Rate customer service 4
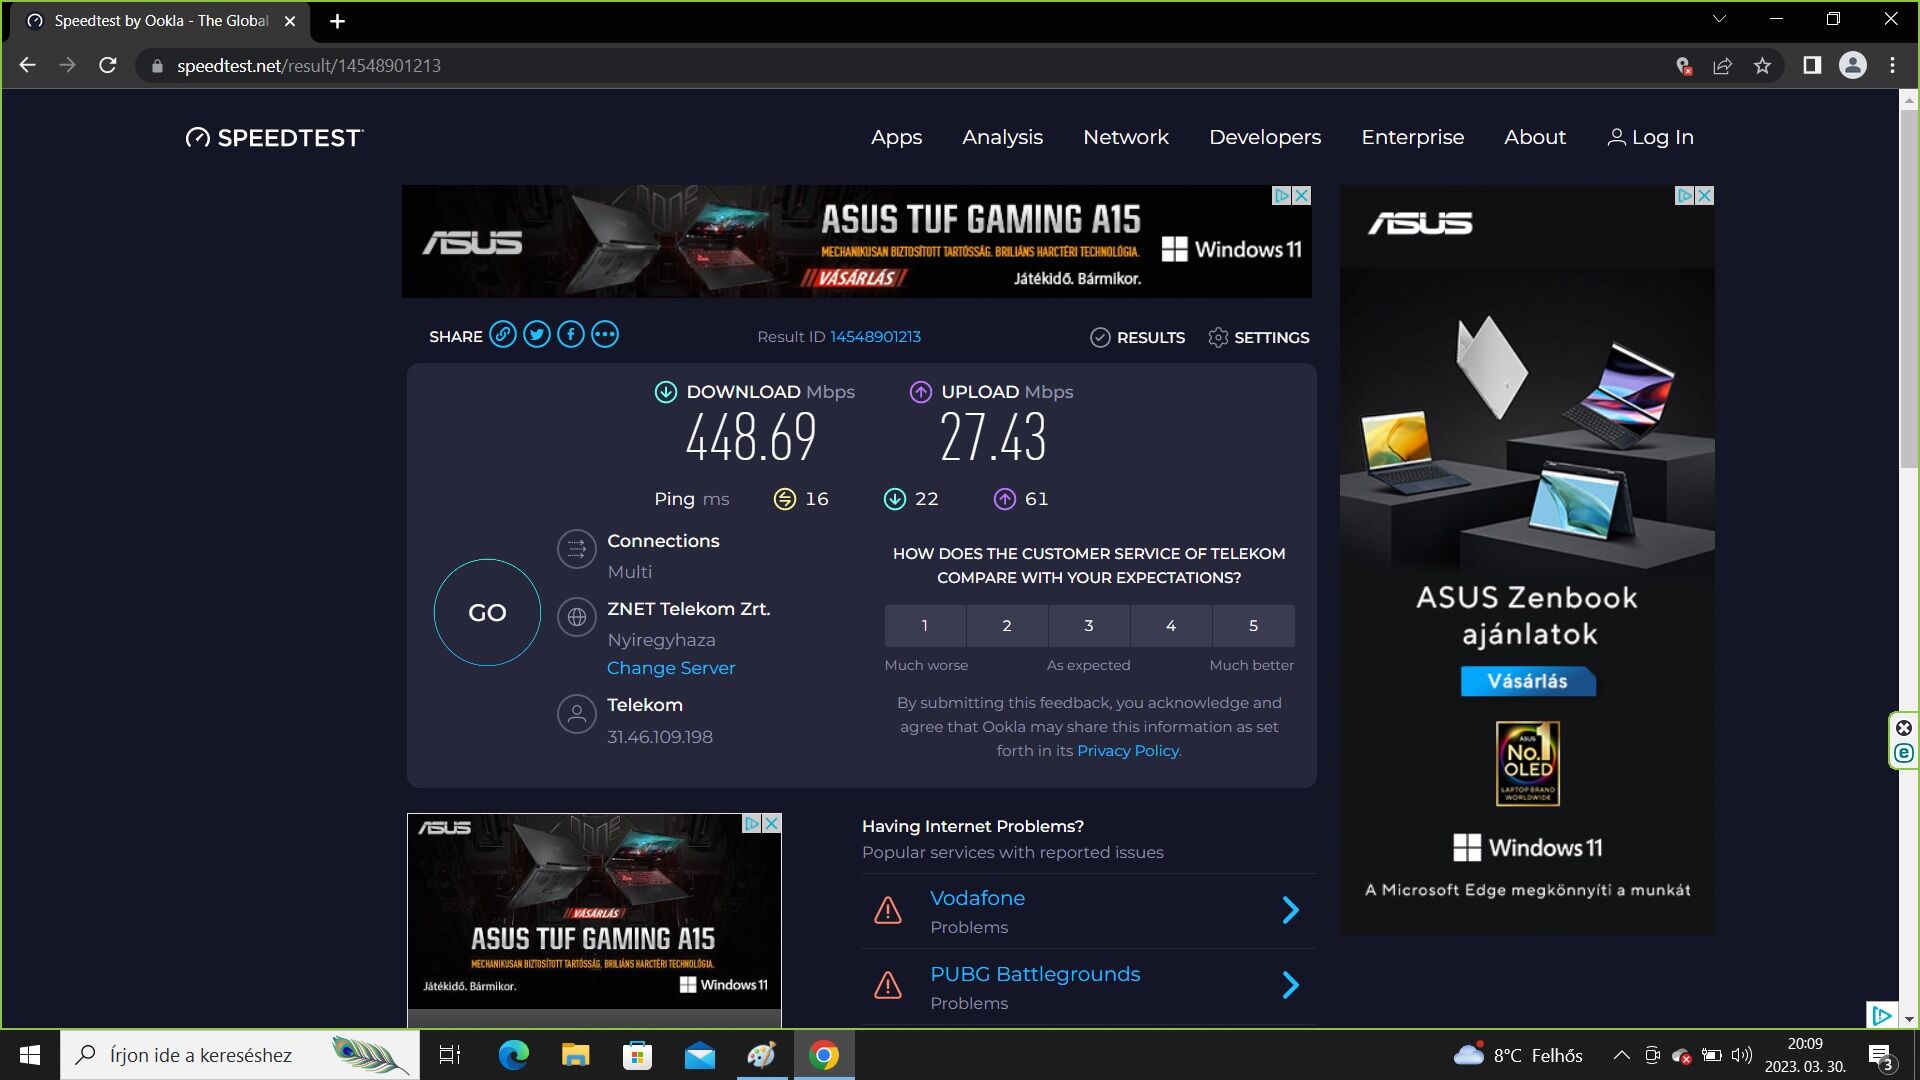 coord(1171,626)
